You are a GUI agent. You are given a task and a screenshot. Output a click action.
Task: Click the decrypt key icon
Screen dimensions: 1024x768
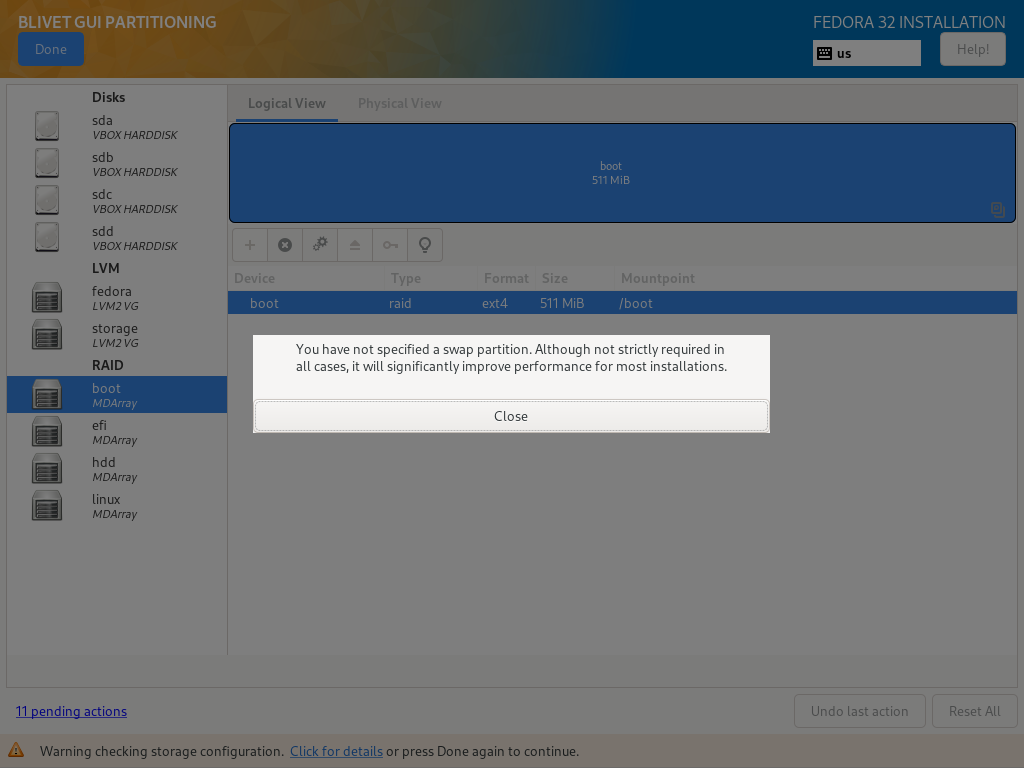390,245
